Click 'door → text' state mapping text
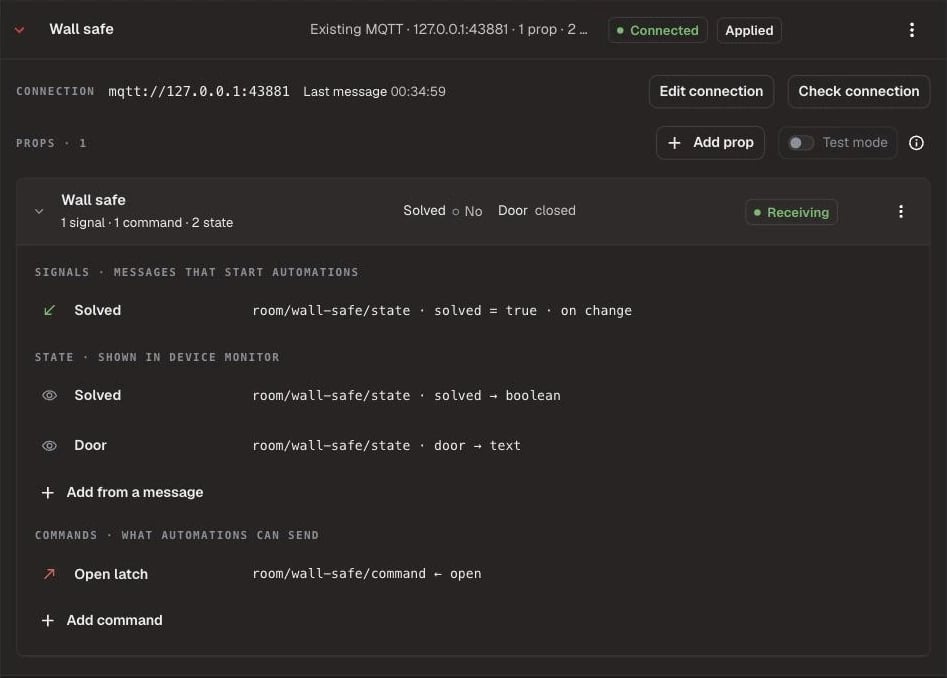Screen dimensions: 947x678 point(477,446)
